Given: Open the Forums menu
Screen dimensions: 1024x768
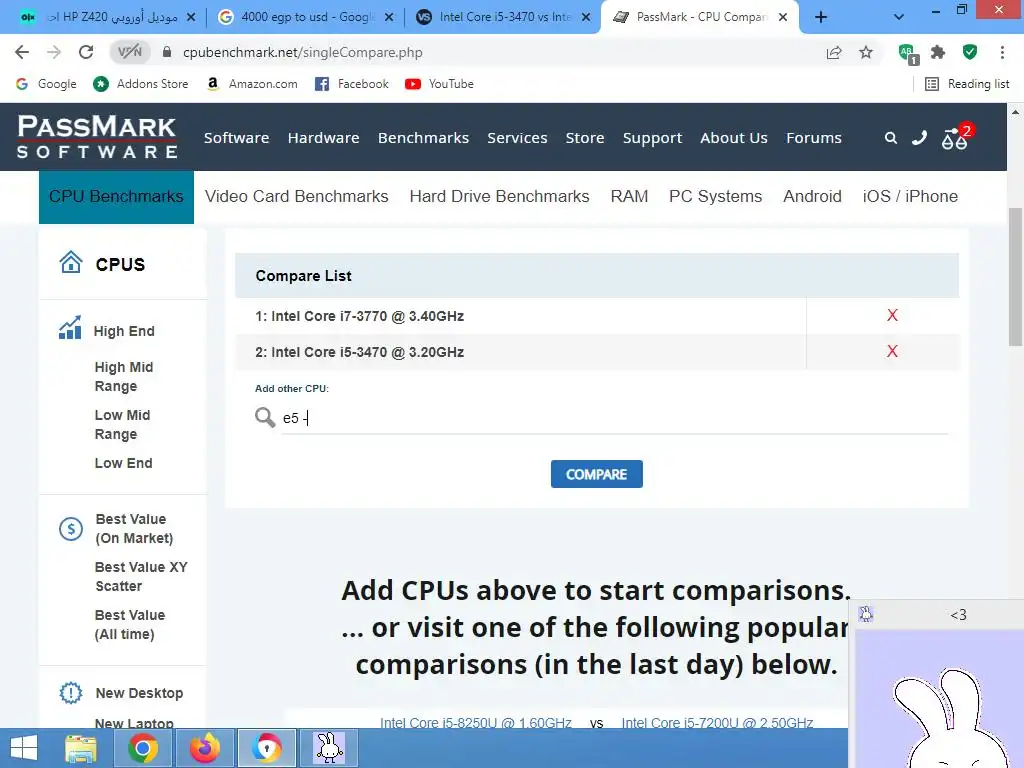Looking at the screenshot, I should coord(814,138).
